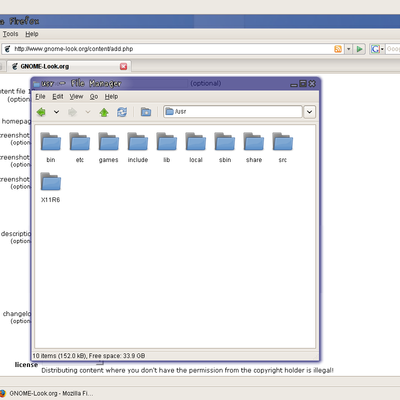
Task: Select the share folder
Action: point(254,147)
